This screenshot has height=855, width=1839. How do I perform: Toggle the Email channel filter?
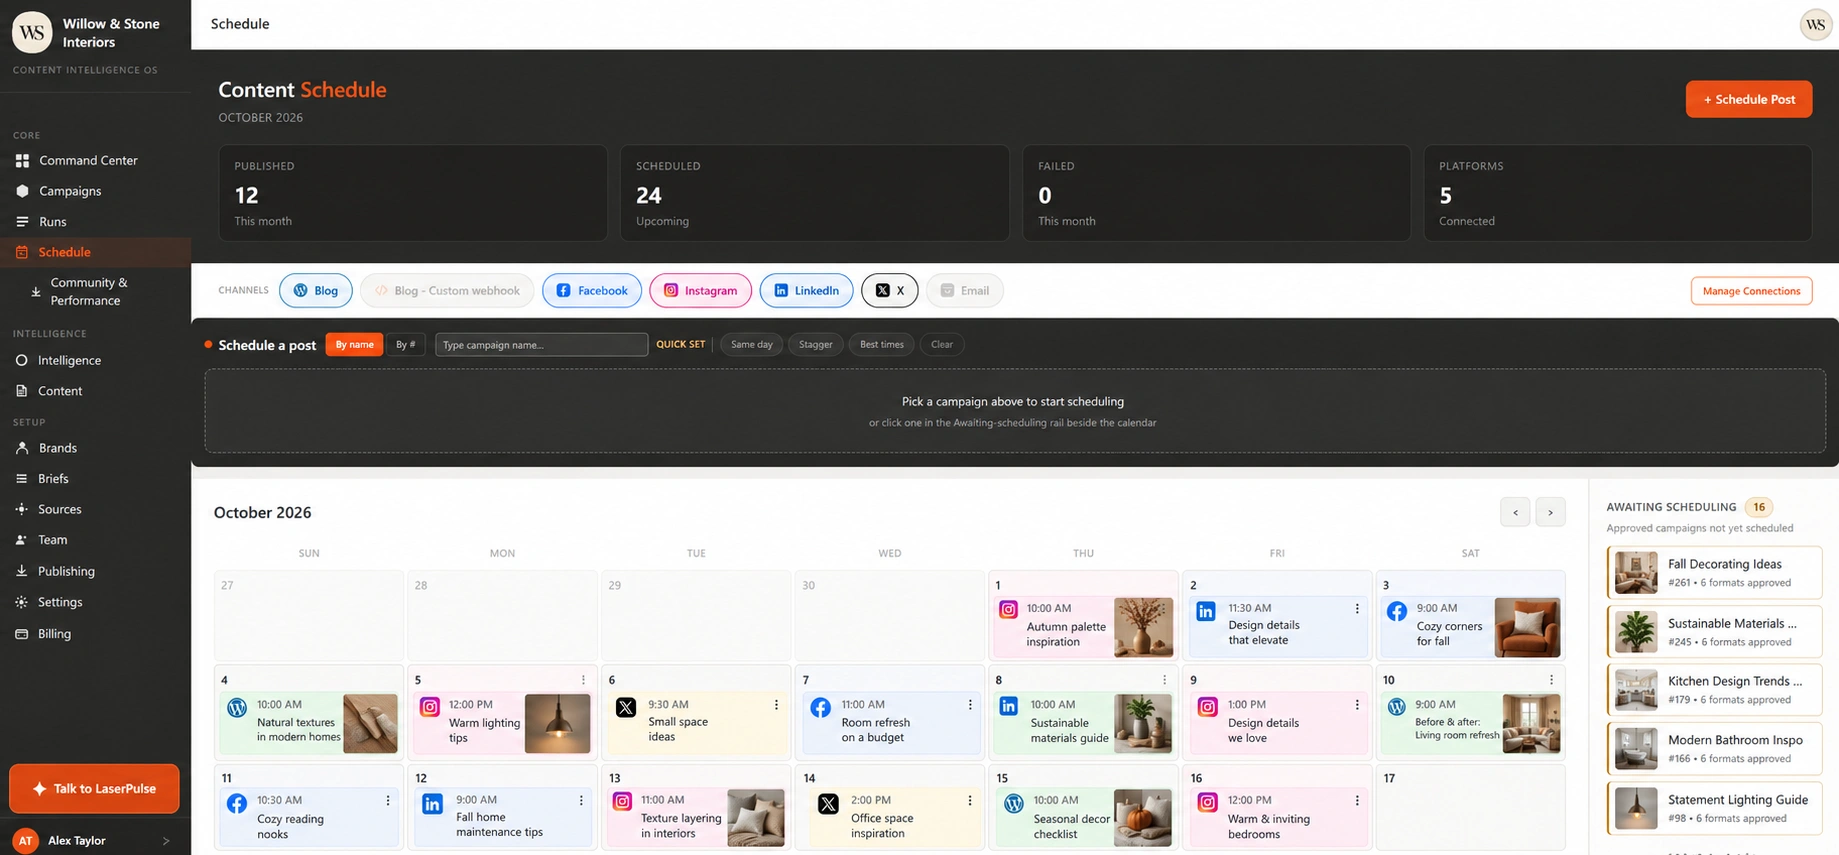965,291
